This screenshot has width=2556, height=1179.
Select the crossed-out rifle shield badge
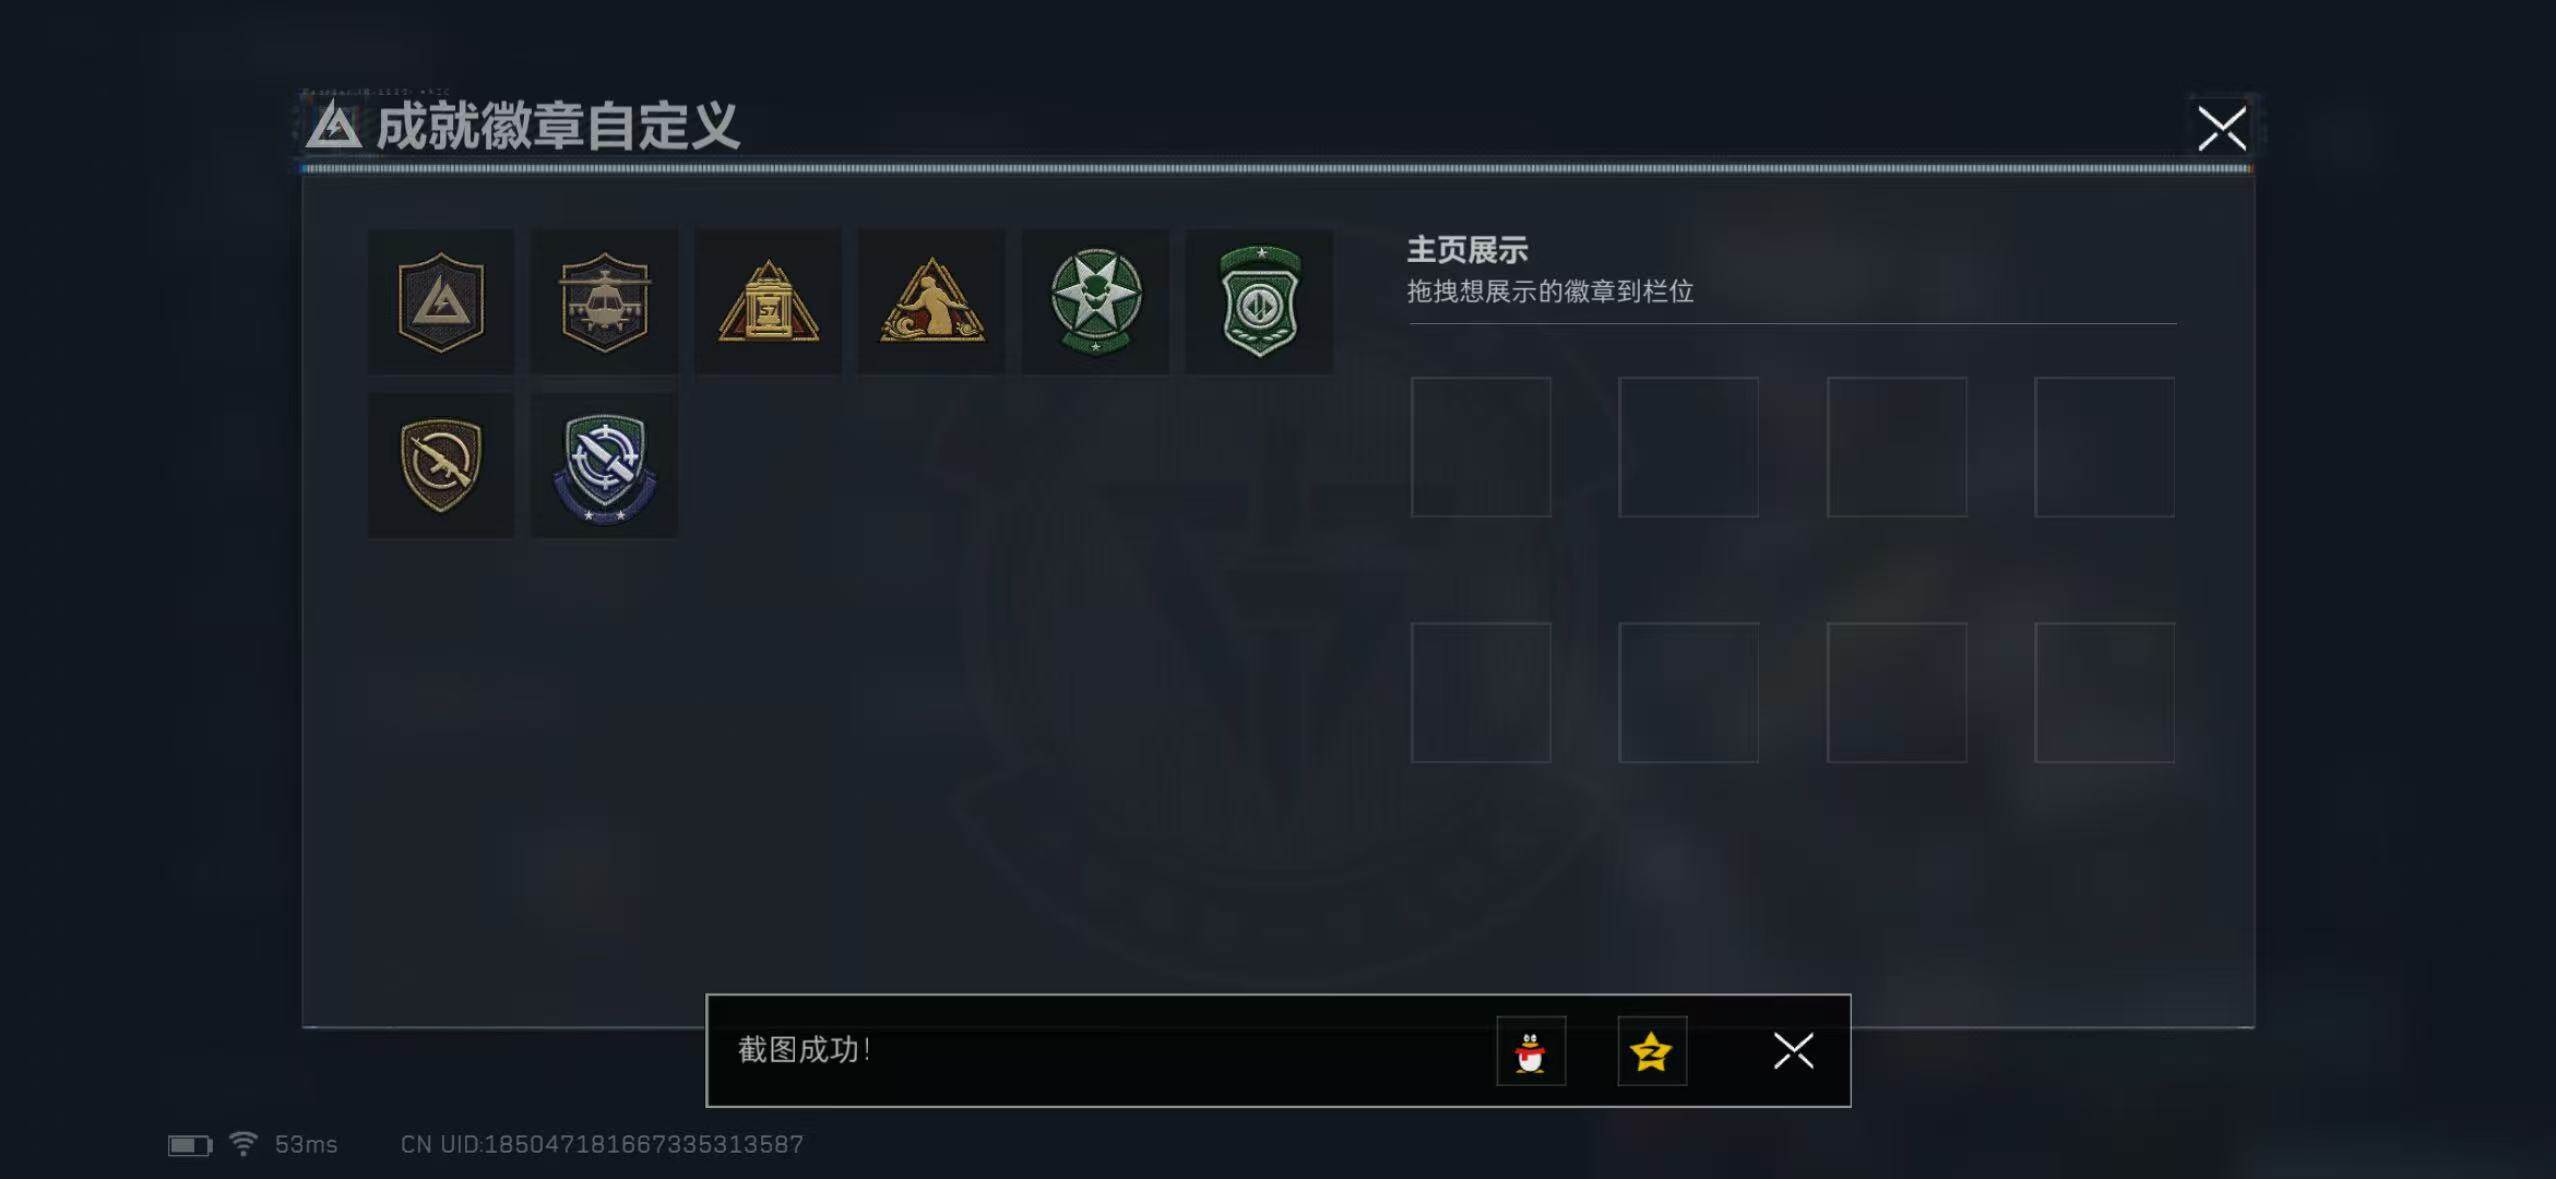coord(441,466)
